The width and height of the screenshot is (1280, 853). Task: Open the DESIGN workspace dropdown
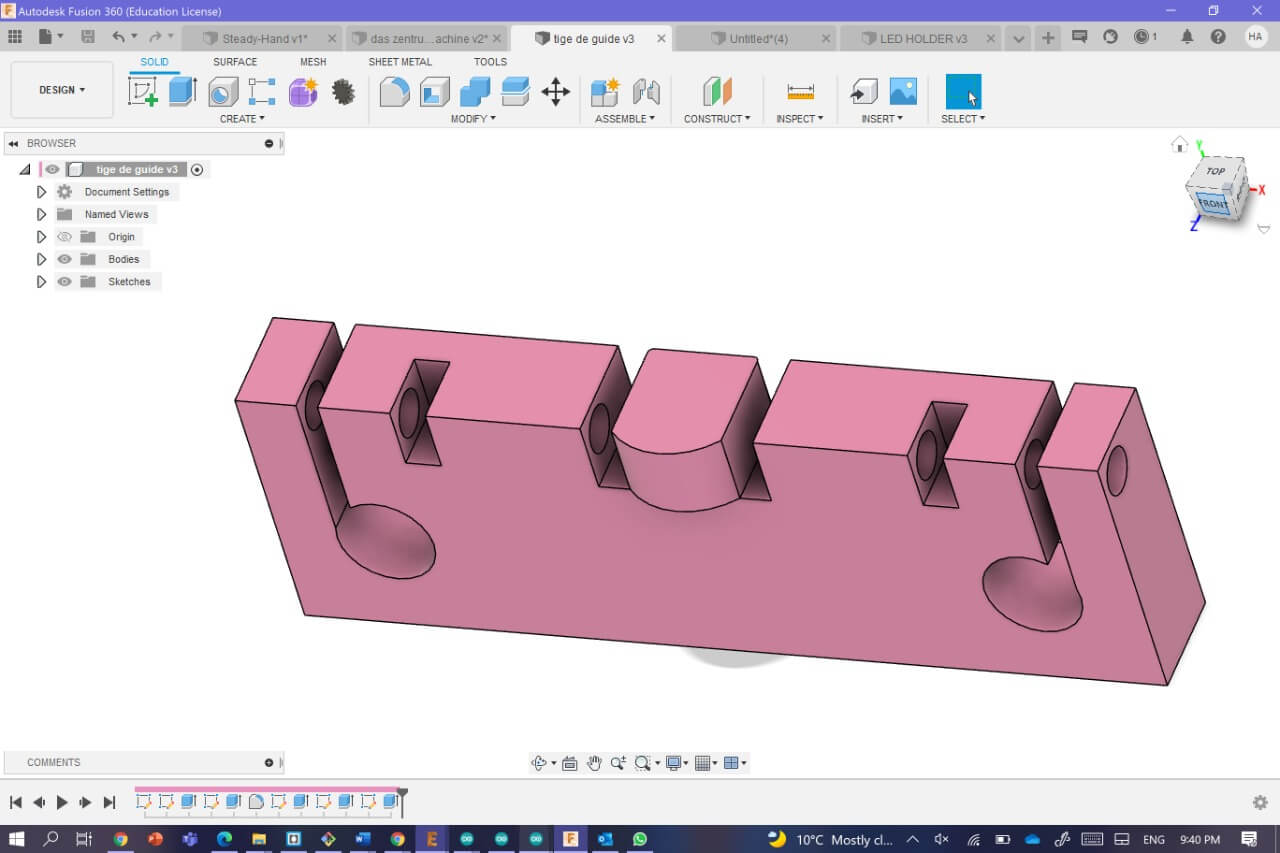pyautogui.click(x=62, y=90)
